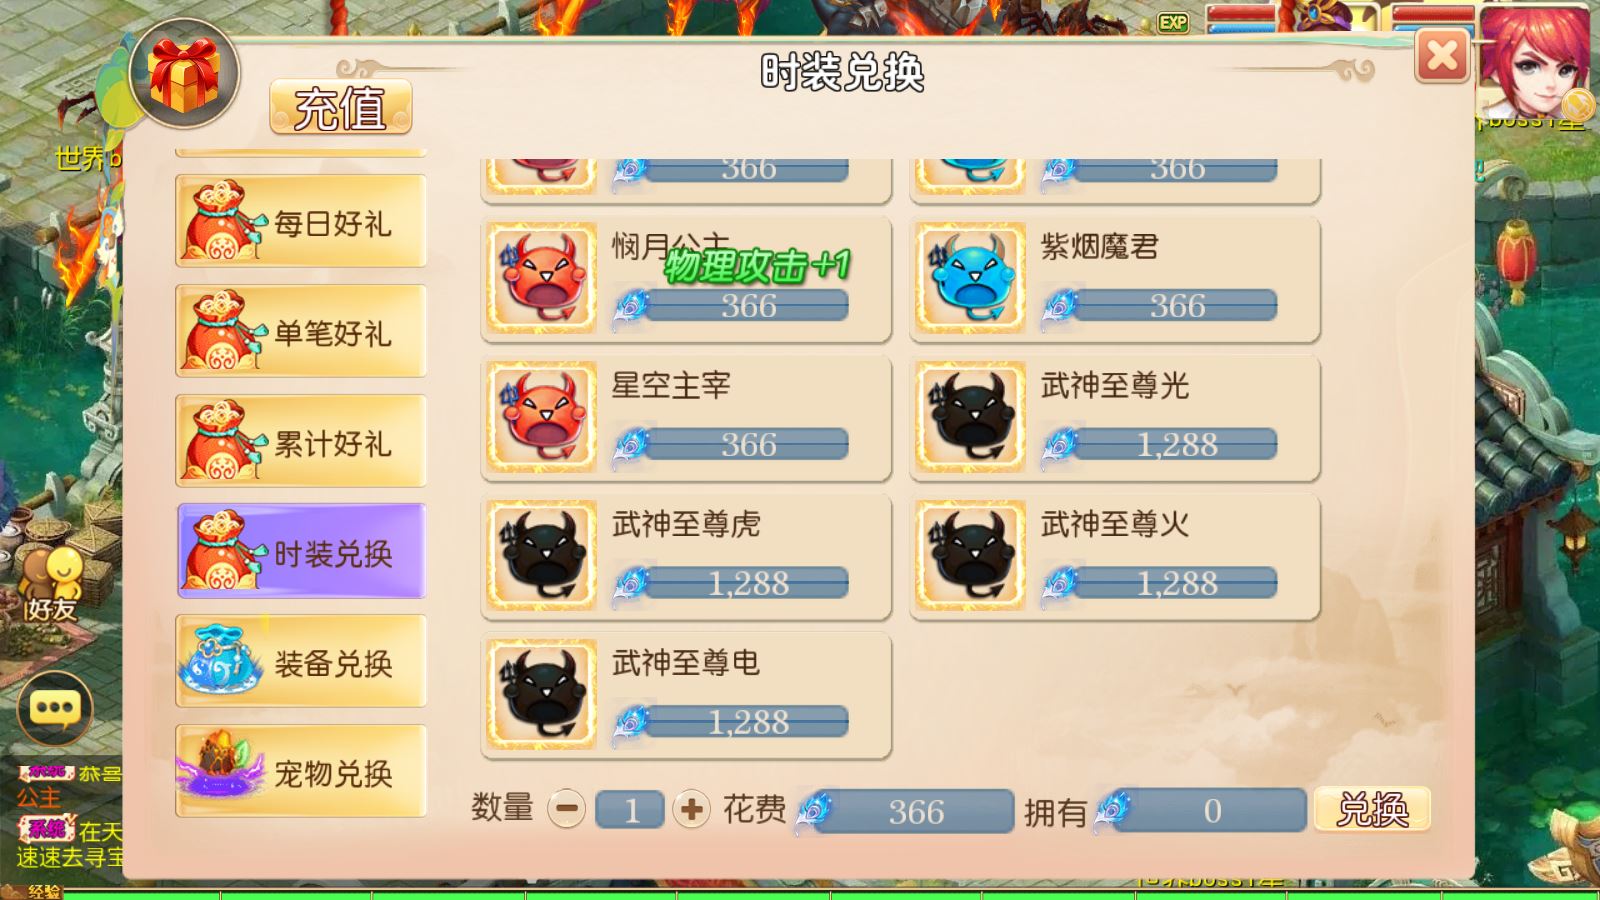Viewport: 1600px width, 900px height.
Task: Click the 兑换 exchange button
Action: [1372, 809]
